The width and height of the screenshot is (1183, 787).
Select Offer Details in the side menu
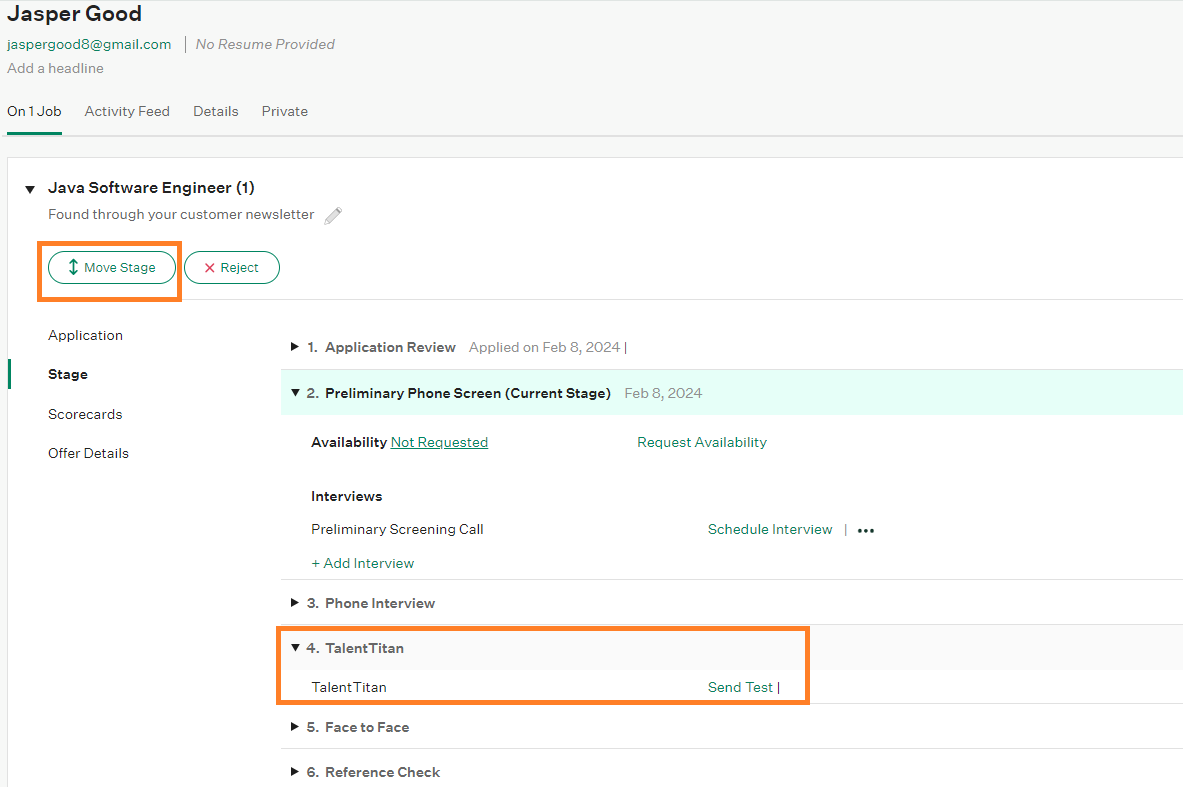pyautogui.click(x=88, y=453)
